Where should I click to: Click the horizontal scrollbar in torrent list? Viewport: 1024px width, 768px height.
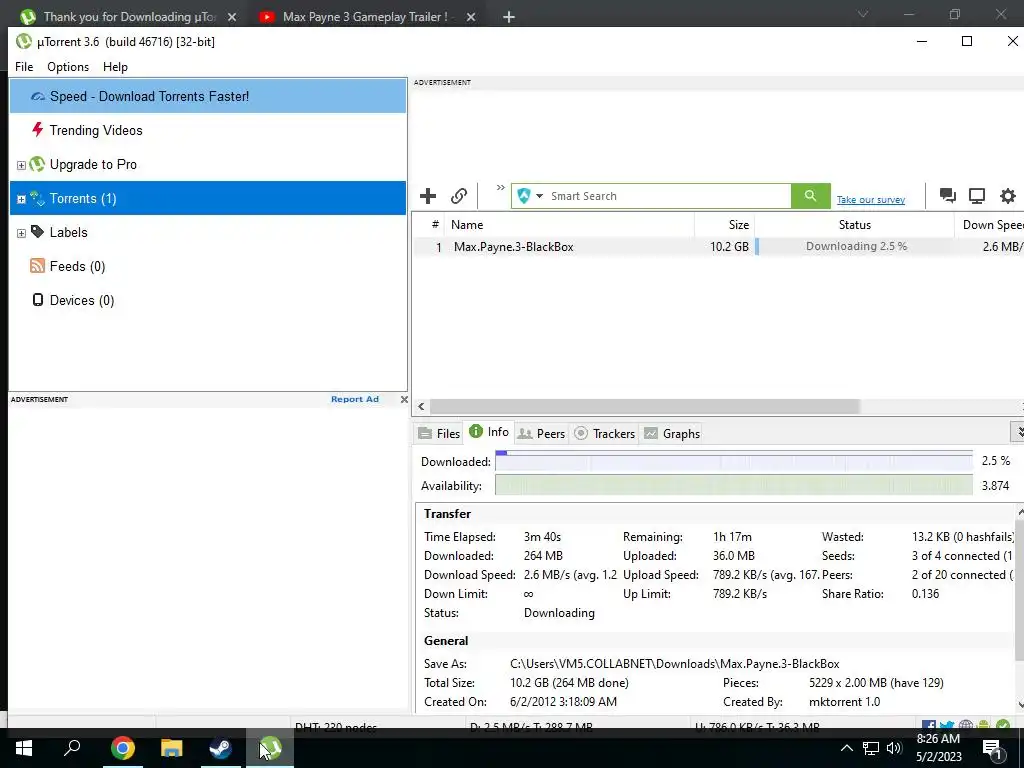click(645, 406)
